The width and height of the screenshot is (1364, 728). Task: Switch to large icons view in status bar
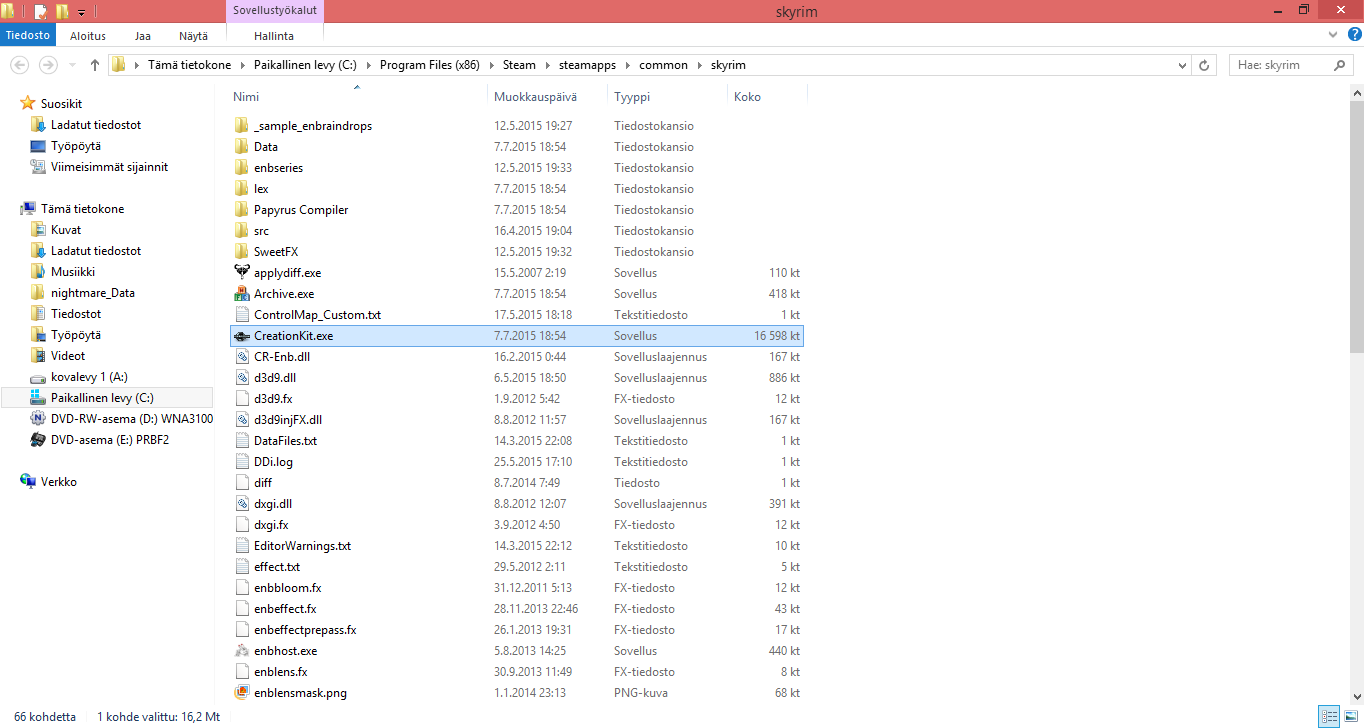coord(1349,717)
